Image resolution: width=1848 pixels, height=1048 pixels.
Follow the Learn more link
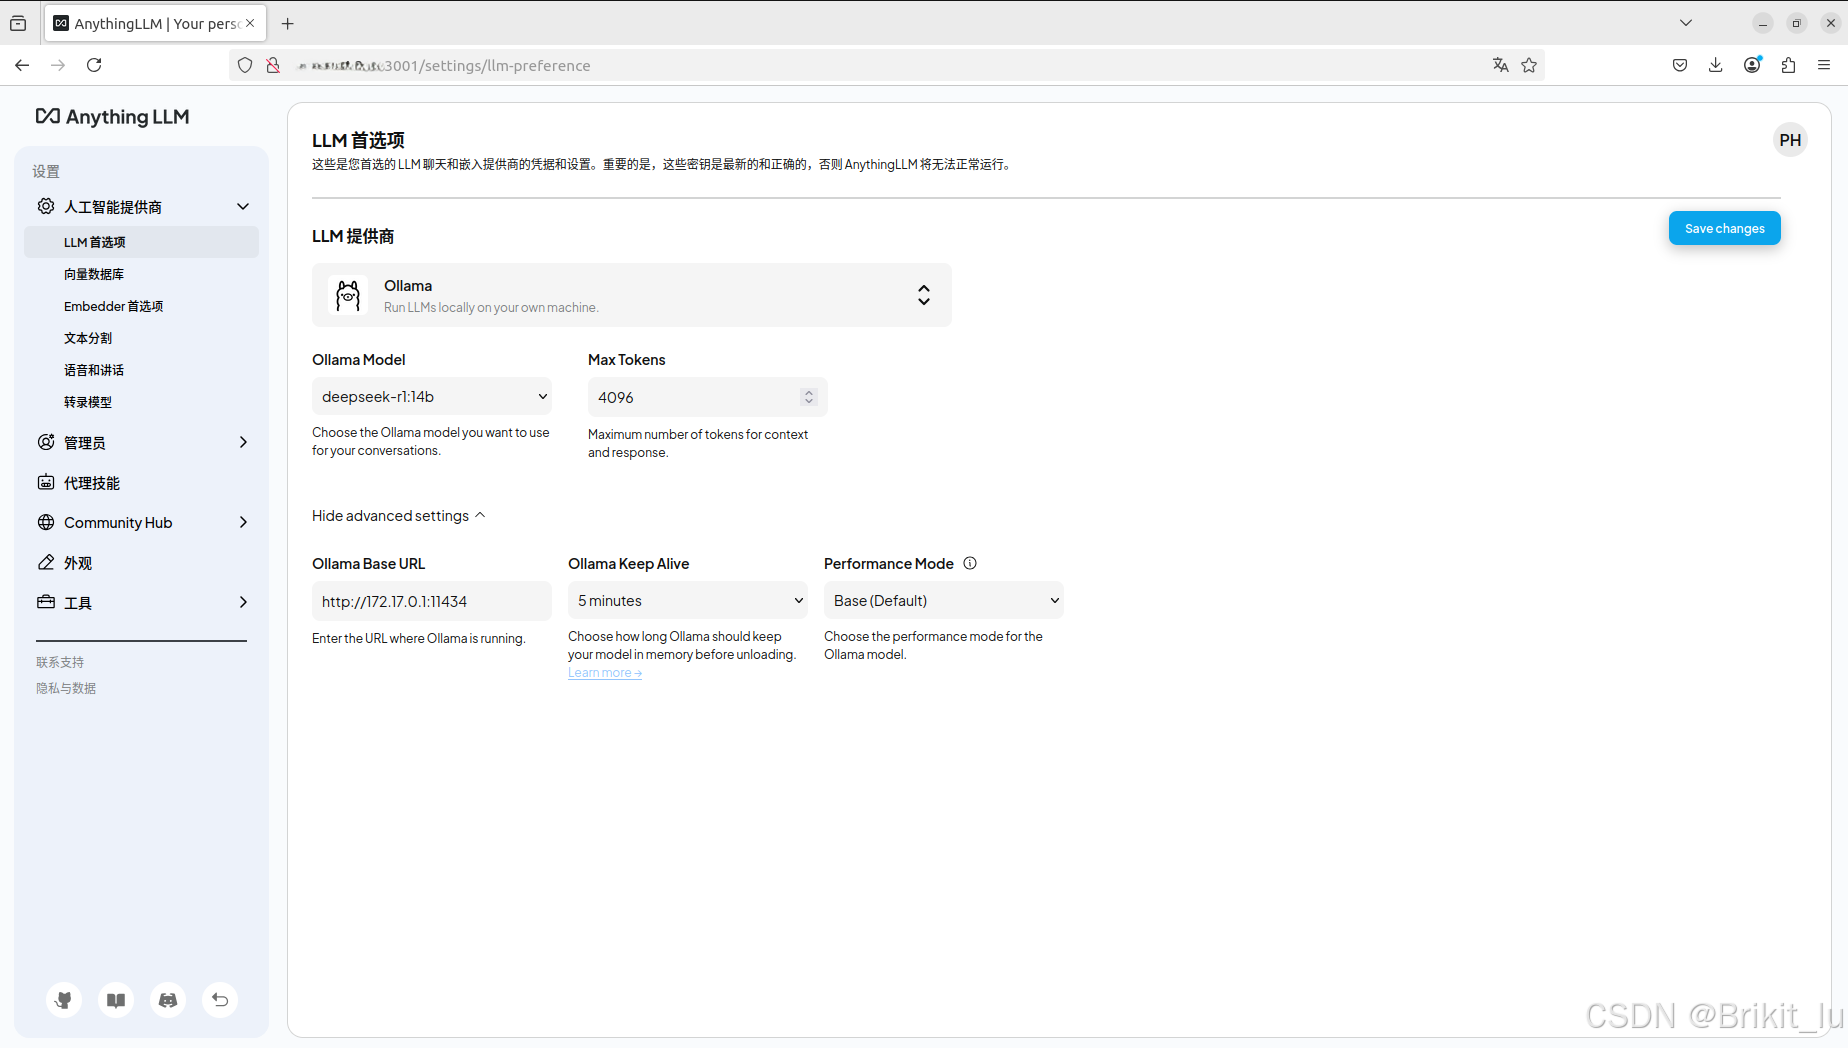tap(605, 673)
